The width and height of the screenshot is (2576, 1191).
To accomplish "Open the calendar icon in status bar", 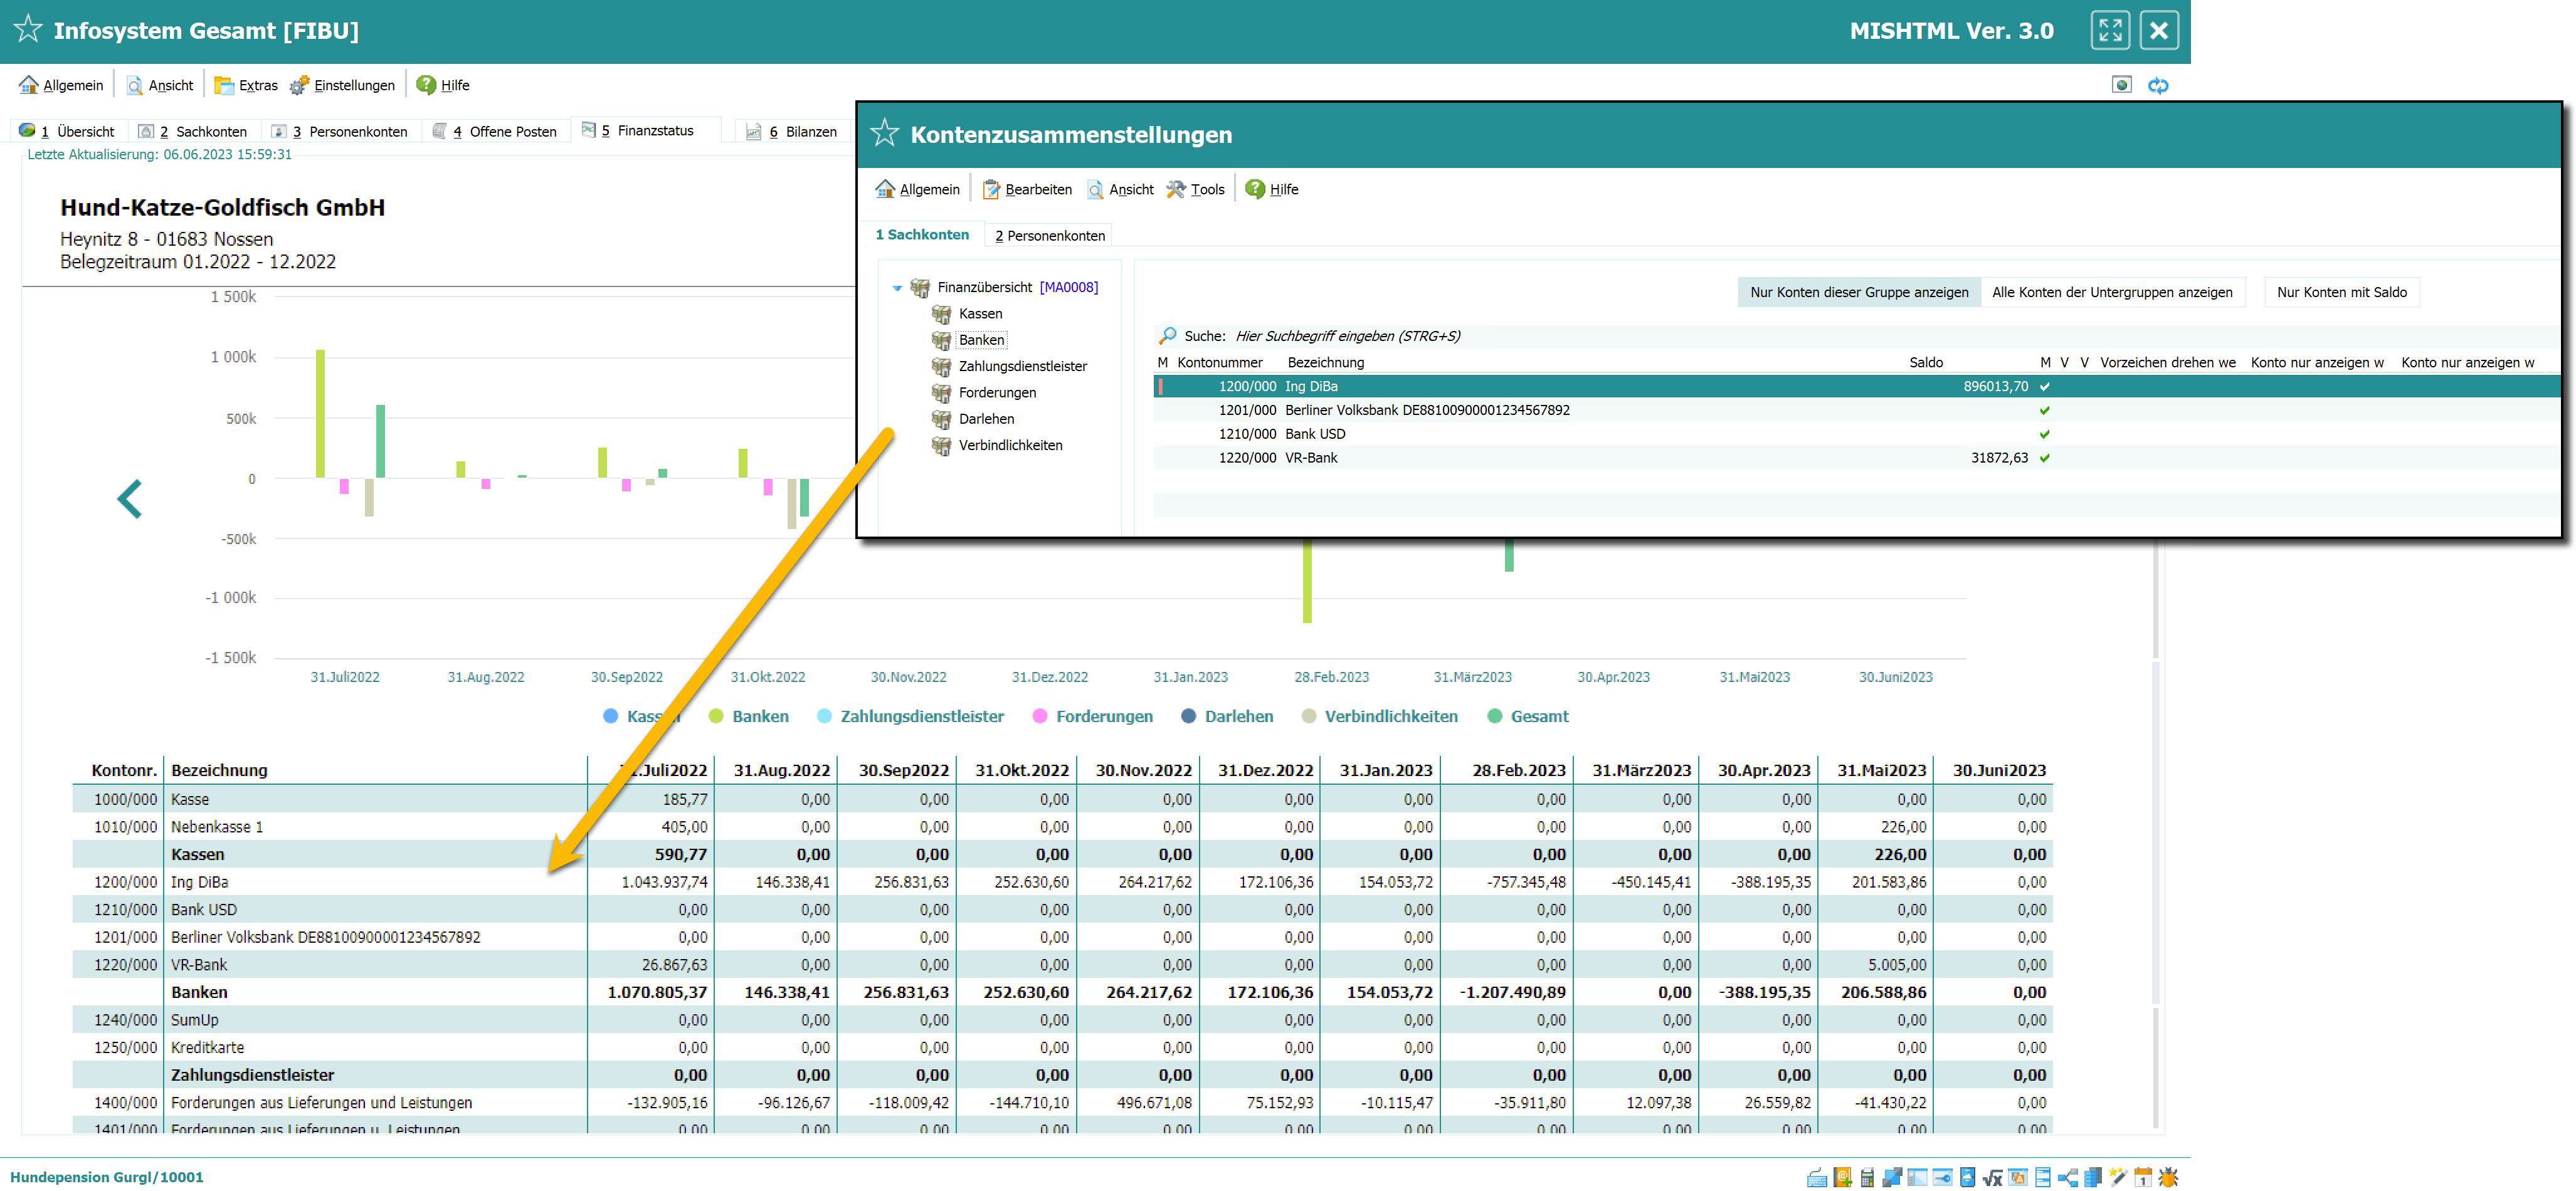I will click(2143, 1177).
